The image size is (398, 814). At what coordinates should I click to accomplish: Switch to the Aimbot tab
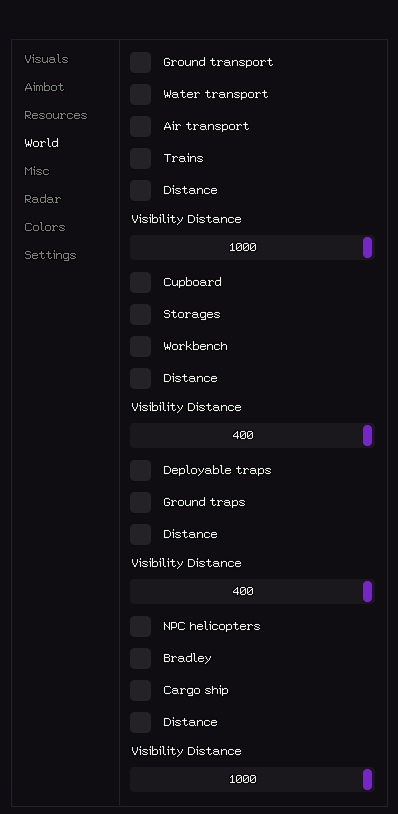click(44, 87)
